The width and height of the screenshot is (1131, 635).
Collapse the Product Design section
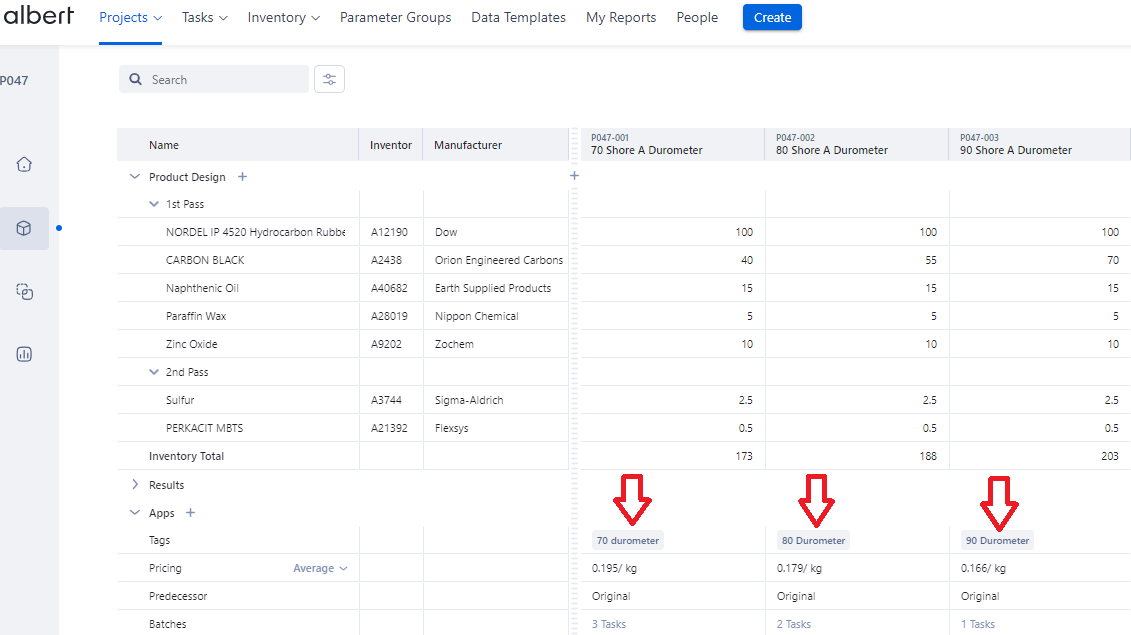(x=135, y=177)
